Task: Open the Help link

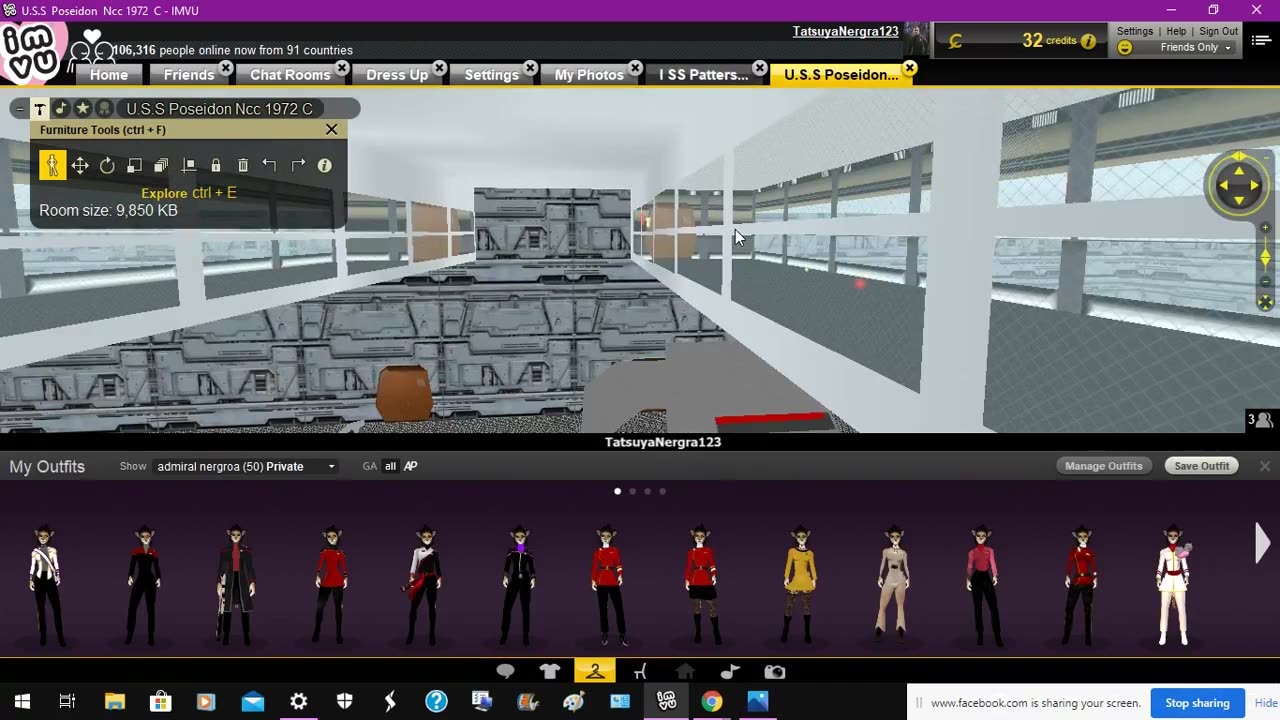Action: [x=1176, y=31]
